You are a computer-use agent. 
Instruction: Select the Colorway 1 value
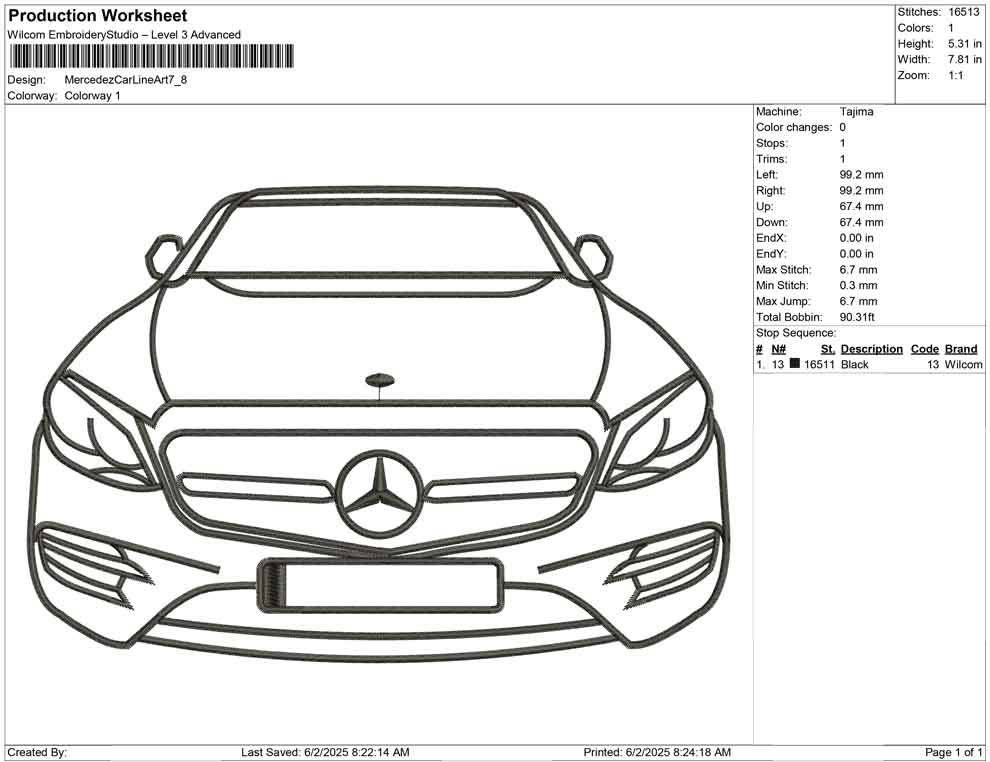92,96
